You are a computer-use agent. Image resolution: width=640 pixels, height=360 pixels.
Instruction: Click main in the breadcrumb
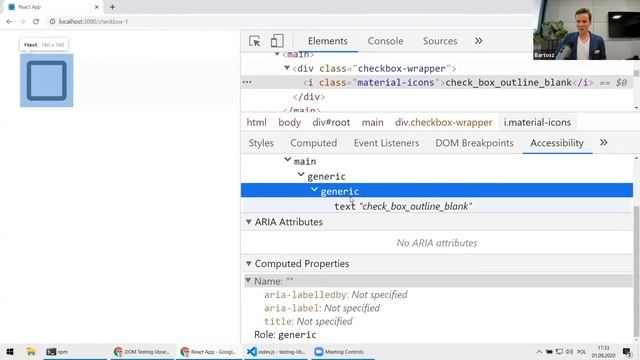(x=372, y=122)
